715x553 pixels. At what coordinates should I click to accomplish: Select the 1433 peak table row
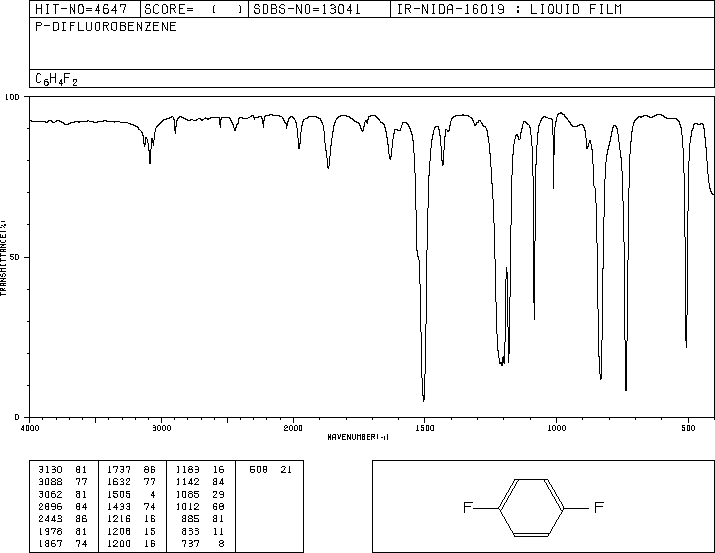point(131,506)
